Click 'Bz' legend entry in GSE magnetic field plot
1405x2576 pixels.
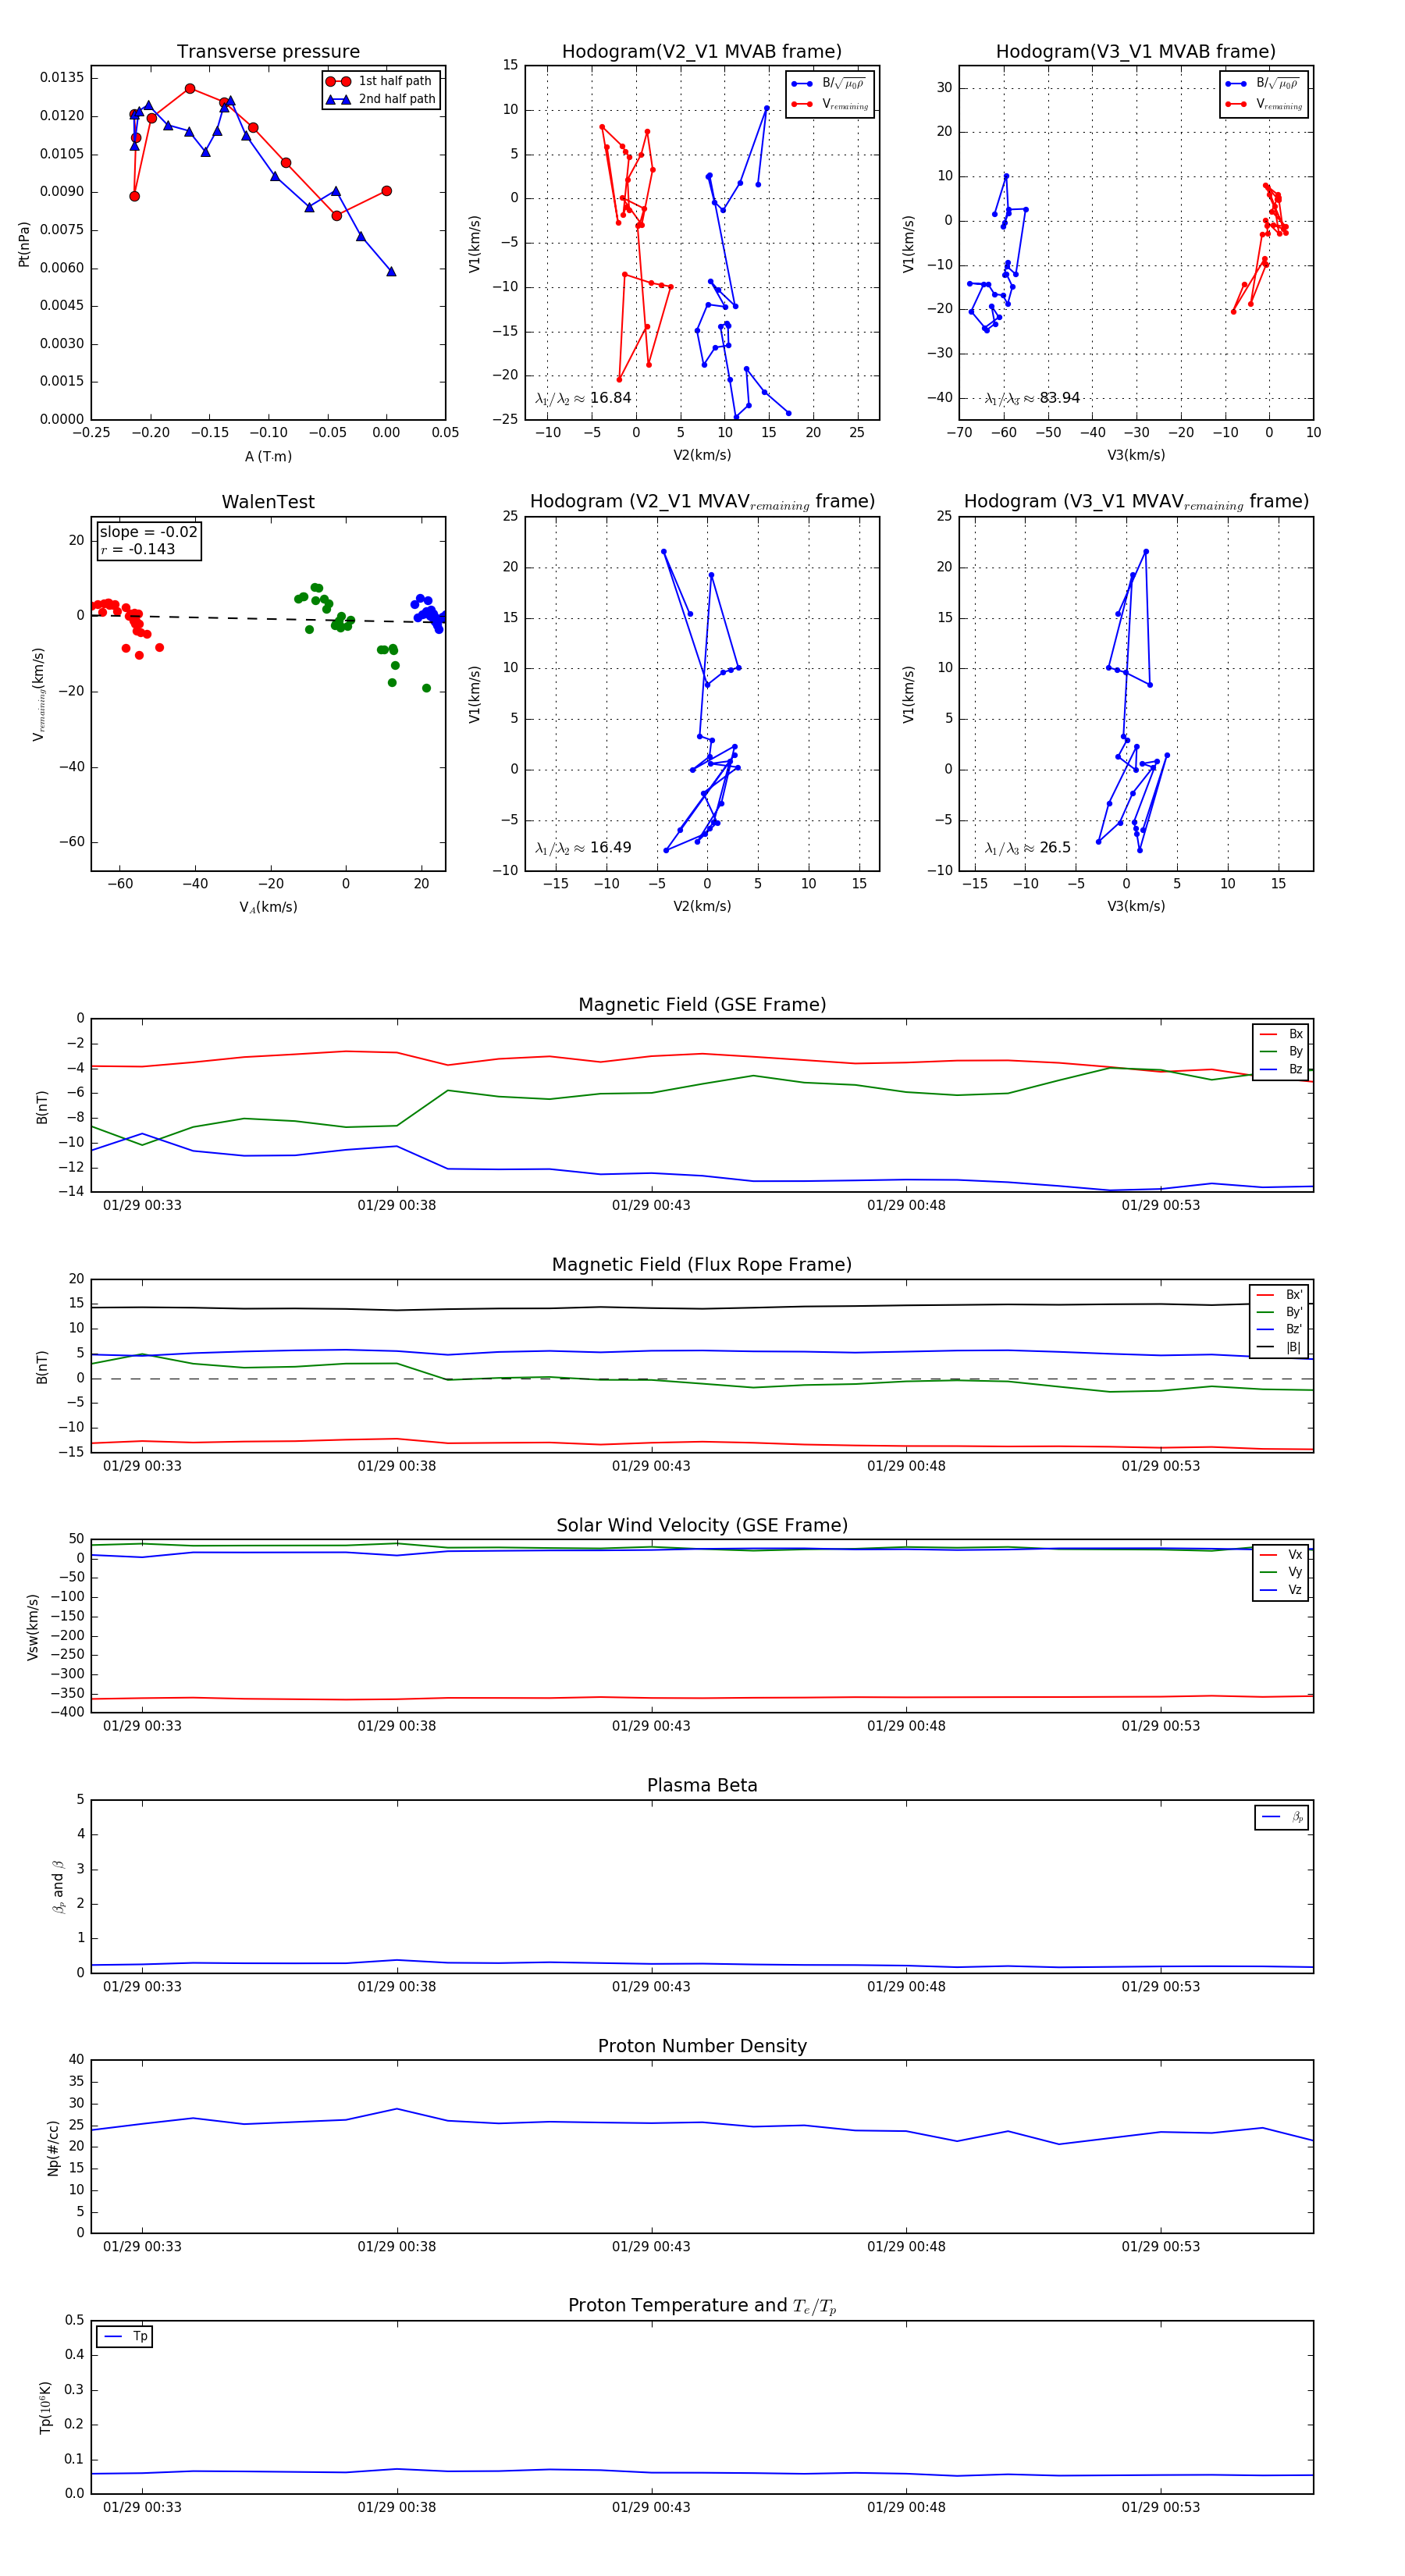click(x=1281, y=1069)
